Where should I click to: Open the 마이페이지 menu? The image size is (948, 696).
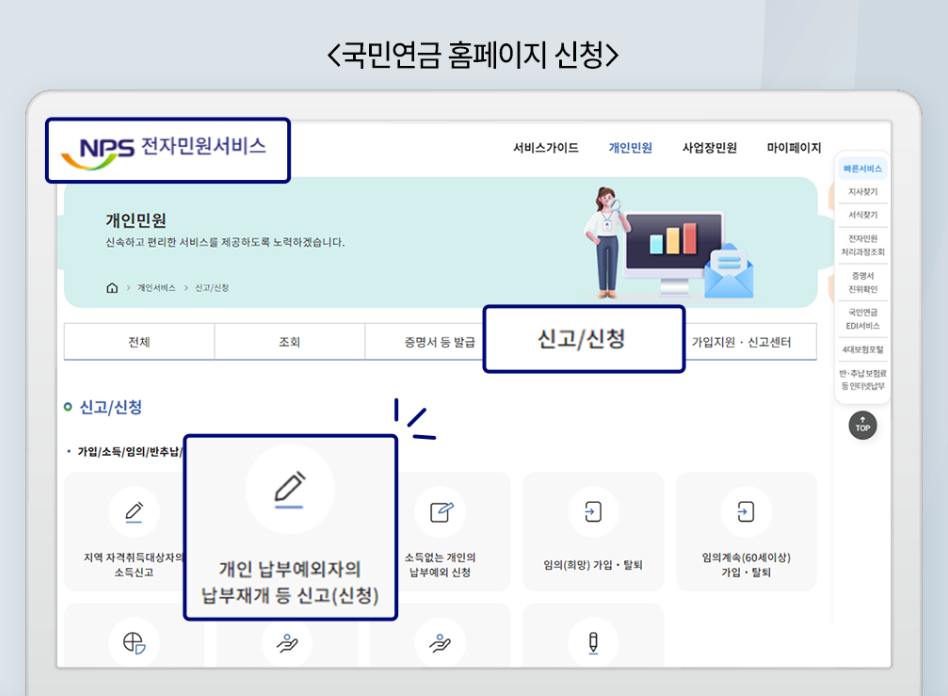click(794, 148)
